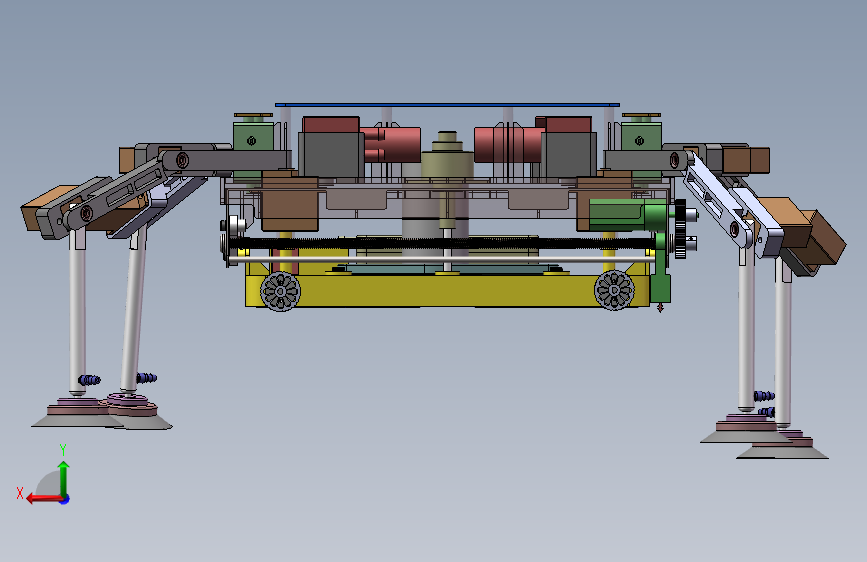Pick the right spoked wheel on the yellow frame
The image size is (867, 562).
pyautogui.click(x=614, y=290)
